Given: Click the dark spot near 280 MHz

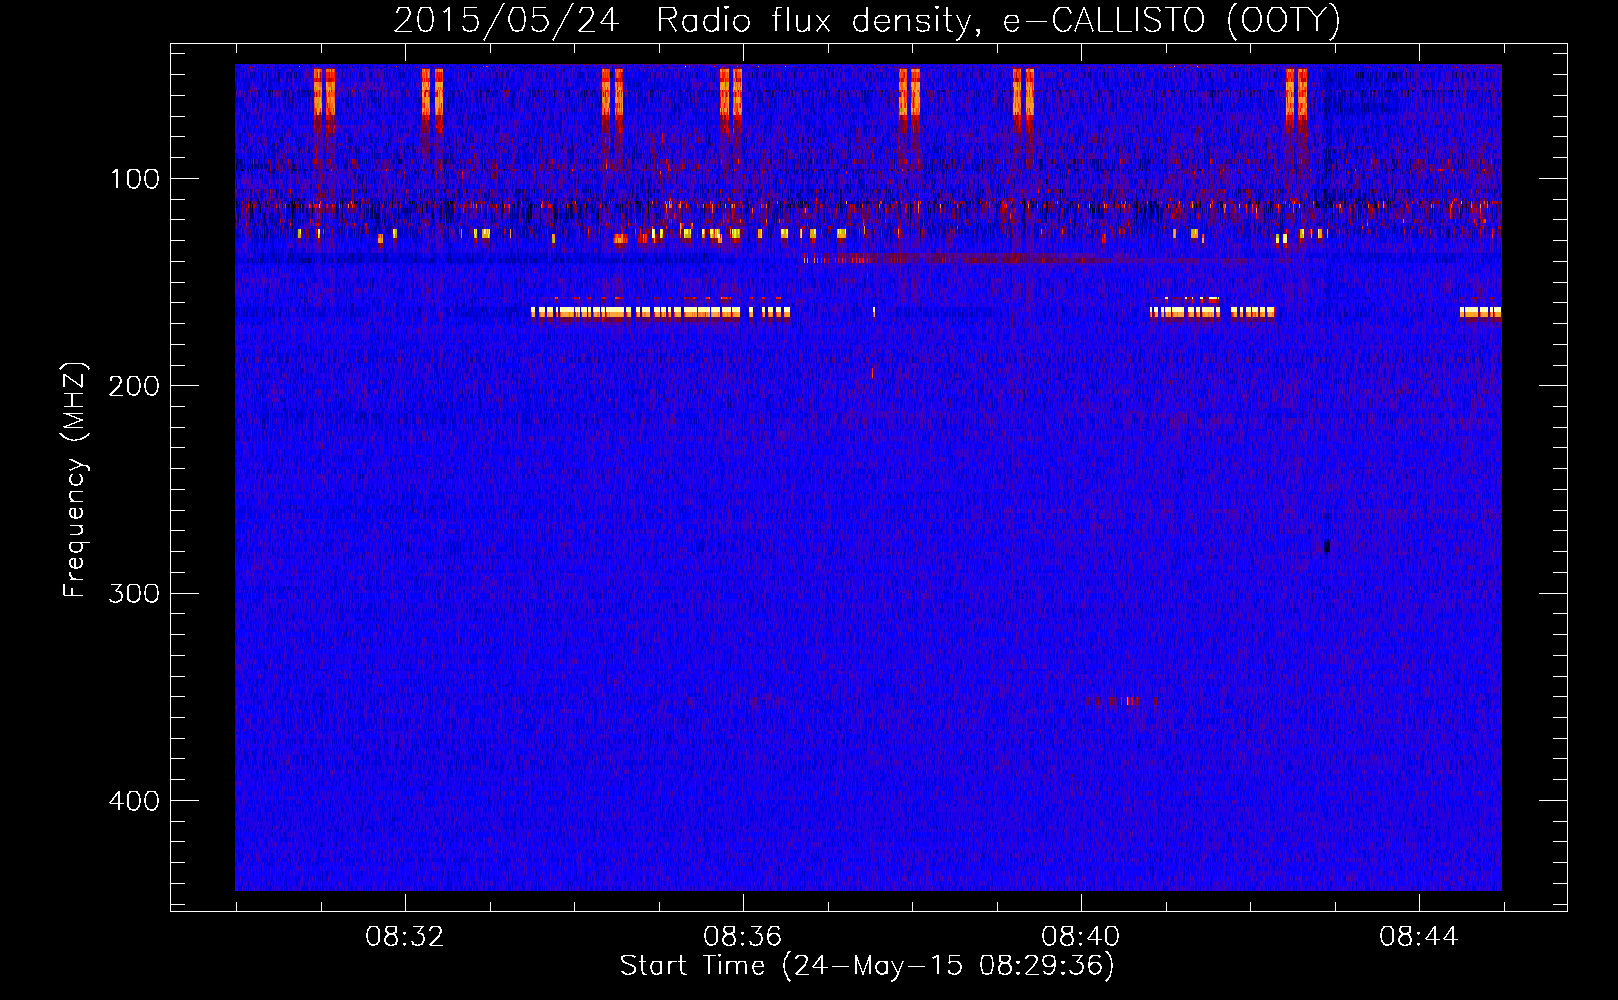Looking at the screenshot, I should tap(1327, 545).
